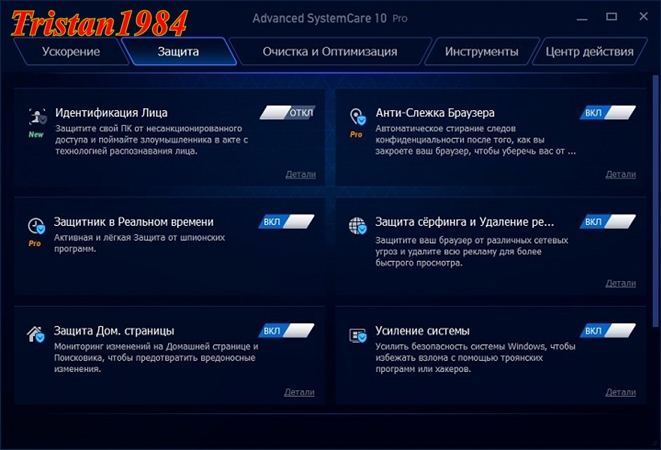Click Детали under Анти-Слежка Браузера
Viewport: 661px width, 450px height.
click(620, 174)
